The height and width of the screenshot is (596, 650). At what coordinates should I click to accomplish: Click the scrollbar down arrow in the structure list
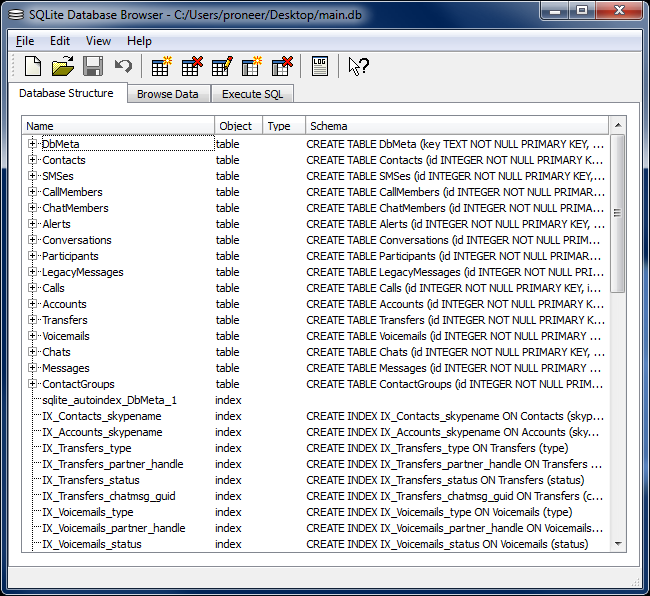point(617,543)
